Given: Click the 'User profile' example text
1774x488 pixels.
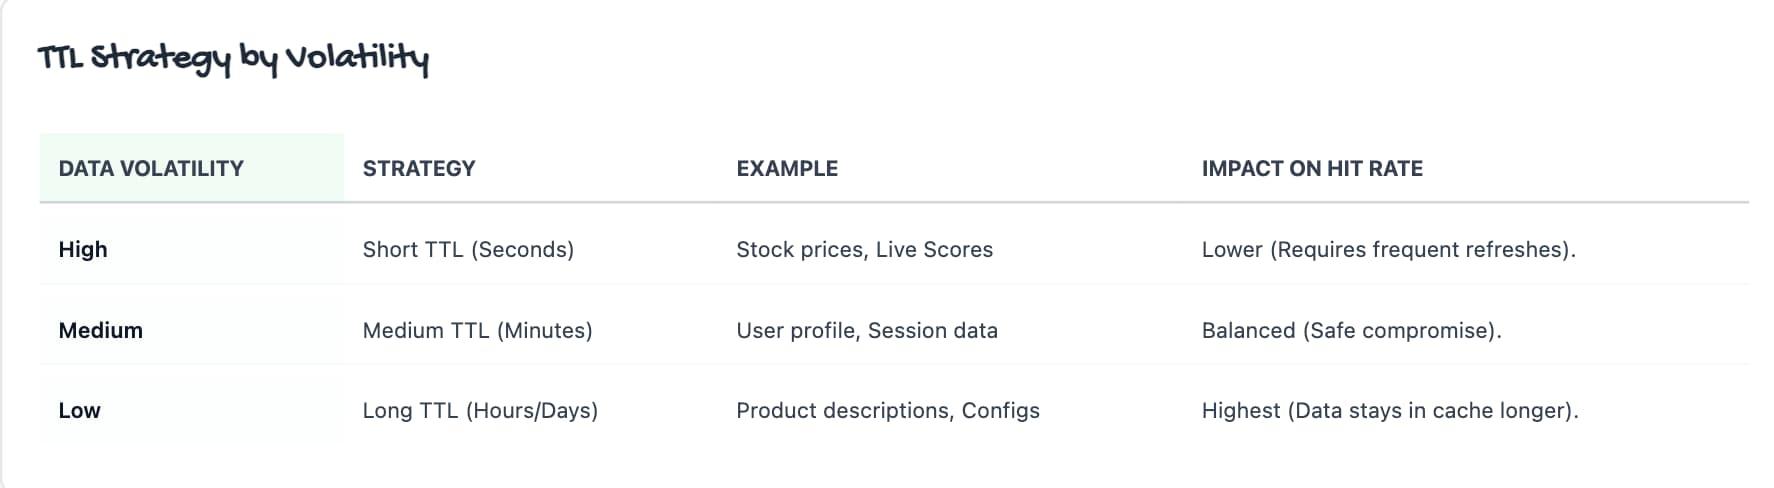Looking at the screenshot, I should click(x=796, y=331).
